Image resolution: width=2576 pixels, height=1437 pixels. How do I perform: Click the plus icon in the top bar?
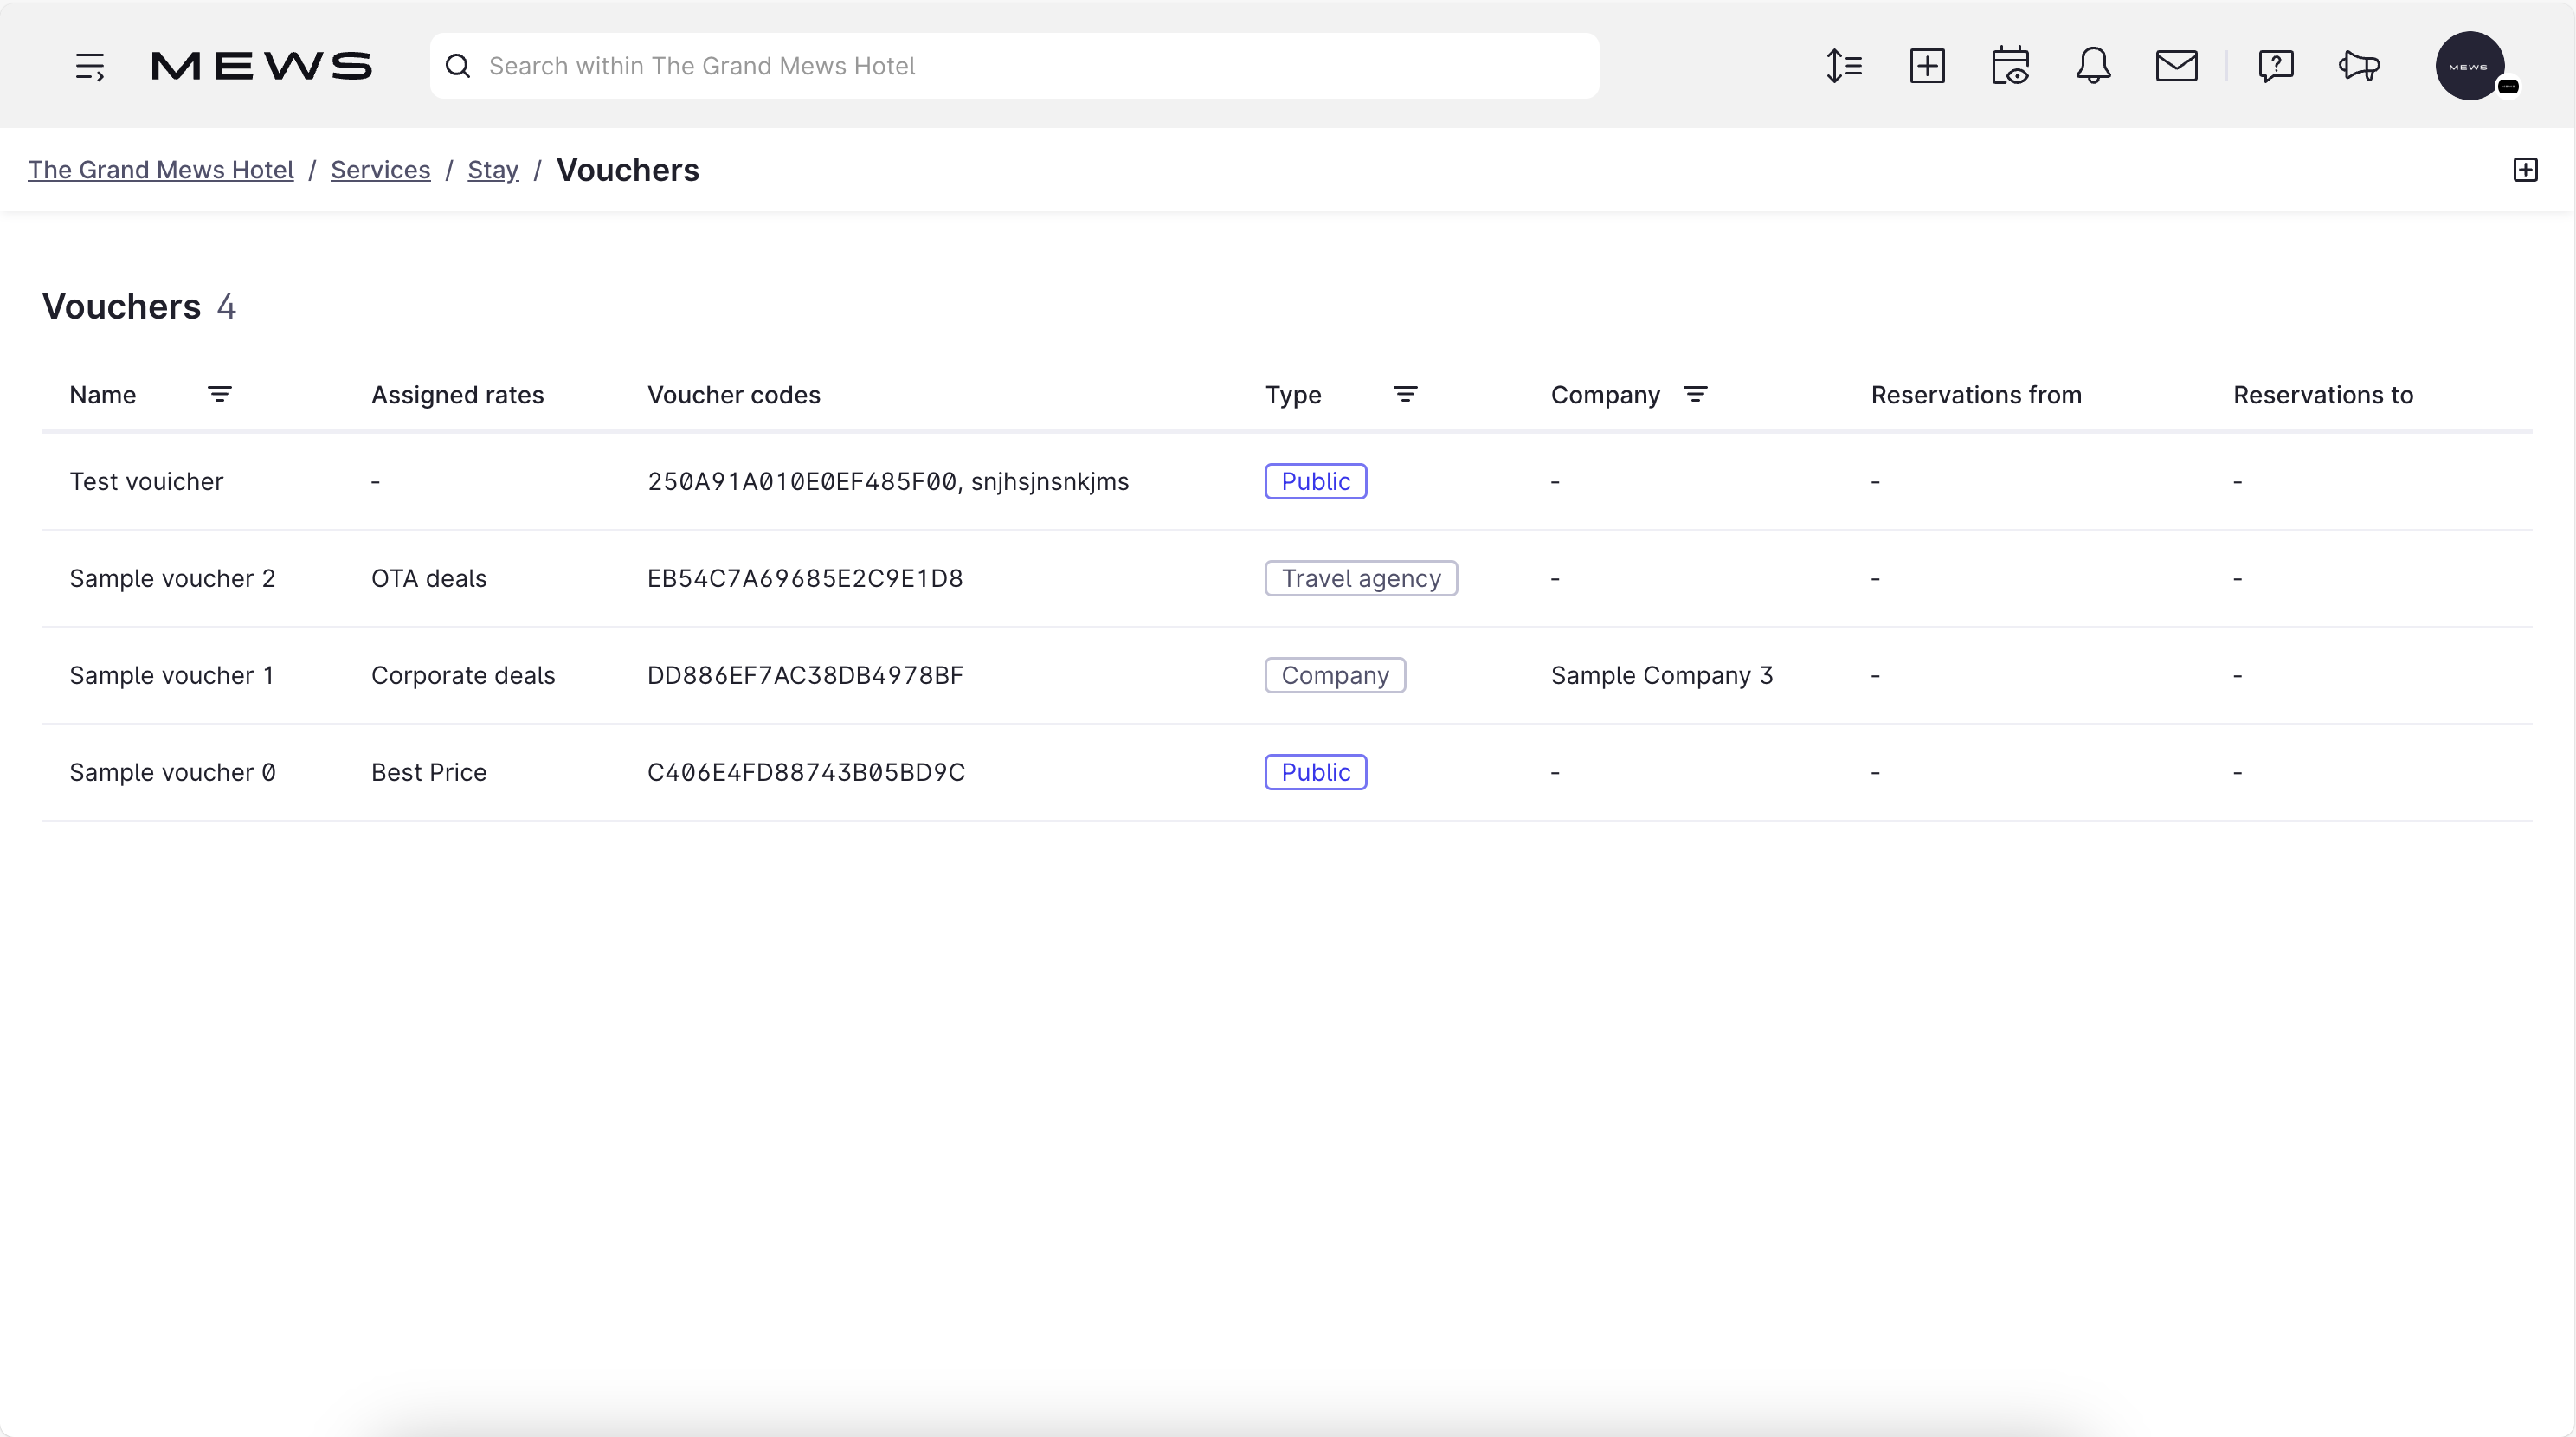coord(1928,66)
